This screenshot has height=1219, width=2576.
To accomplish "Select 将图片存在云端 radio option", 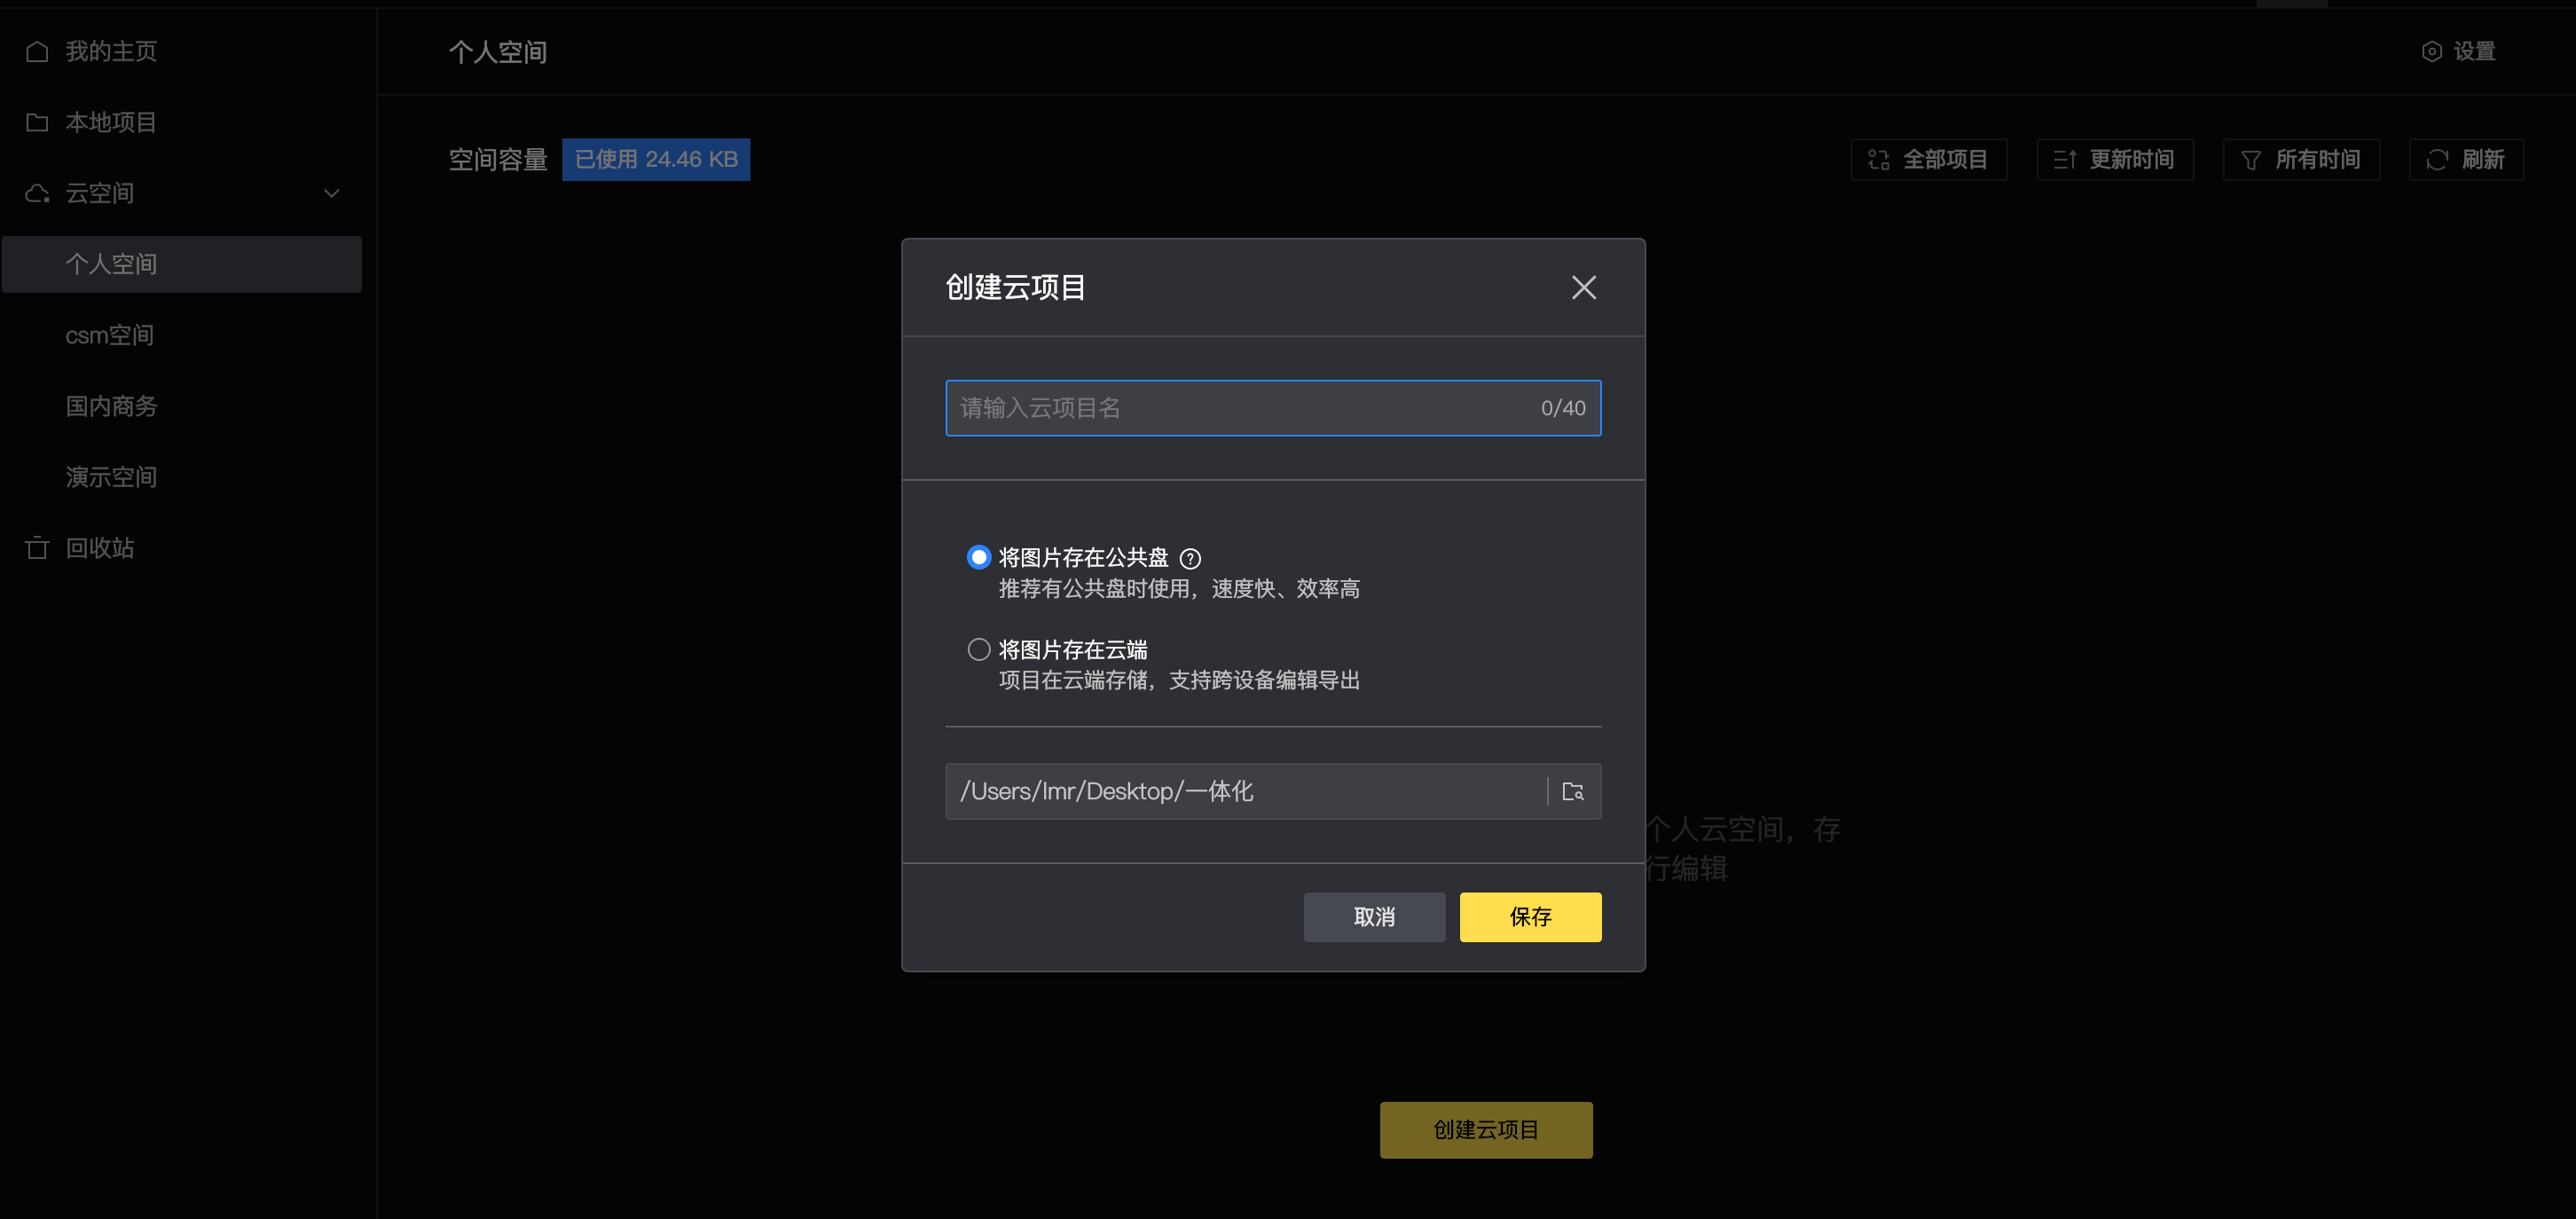I will (x=979, y=650).
